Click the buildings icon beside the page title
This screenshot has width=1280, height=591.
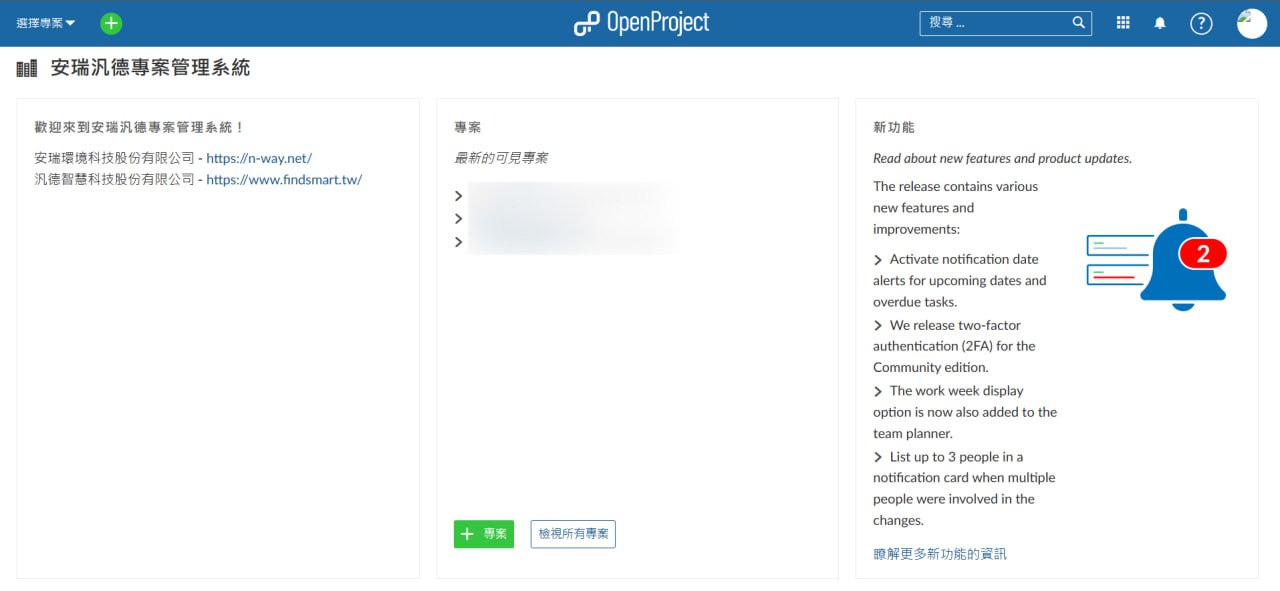[27, 69]
